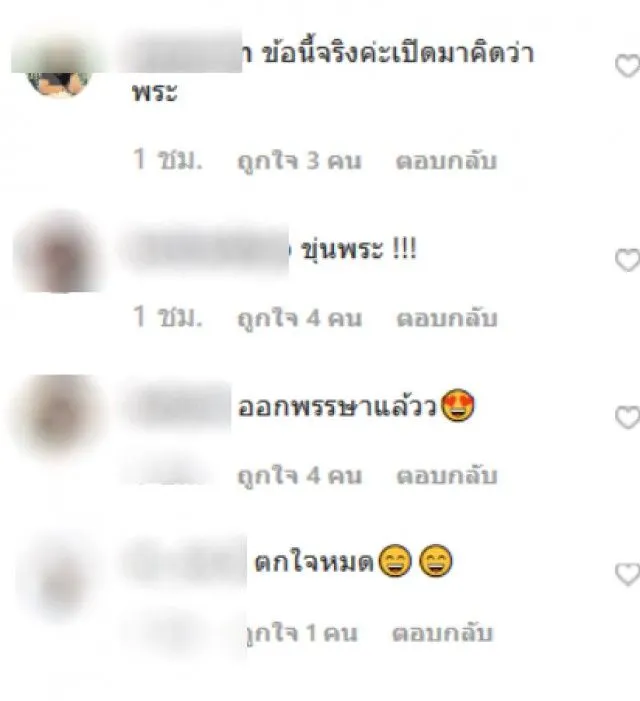
Task: Click ตอบกลับ under ขุ่นพระ !!! comment
Action: point(447,319)
